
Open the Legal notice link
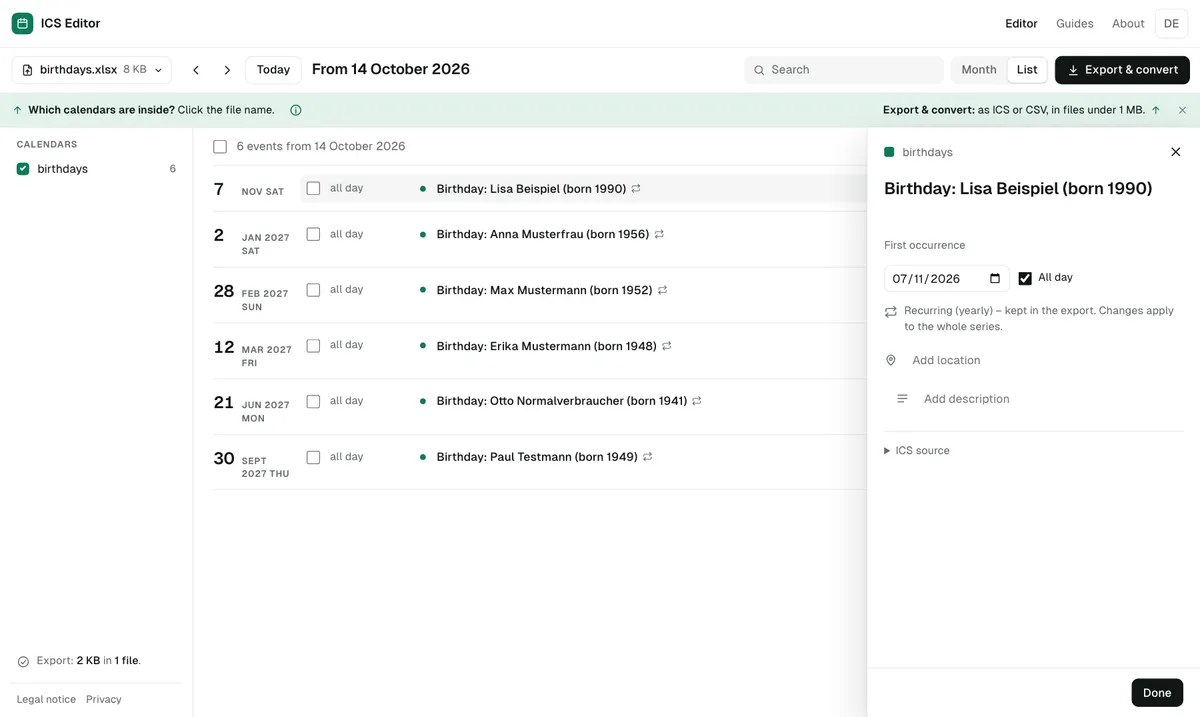pos(46,700)
